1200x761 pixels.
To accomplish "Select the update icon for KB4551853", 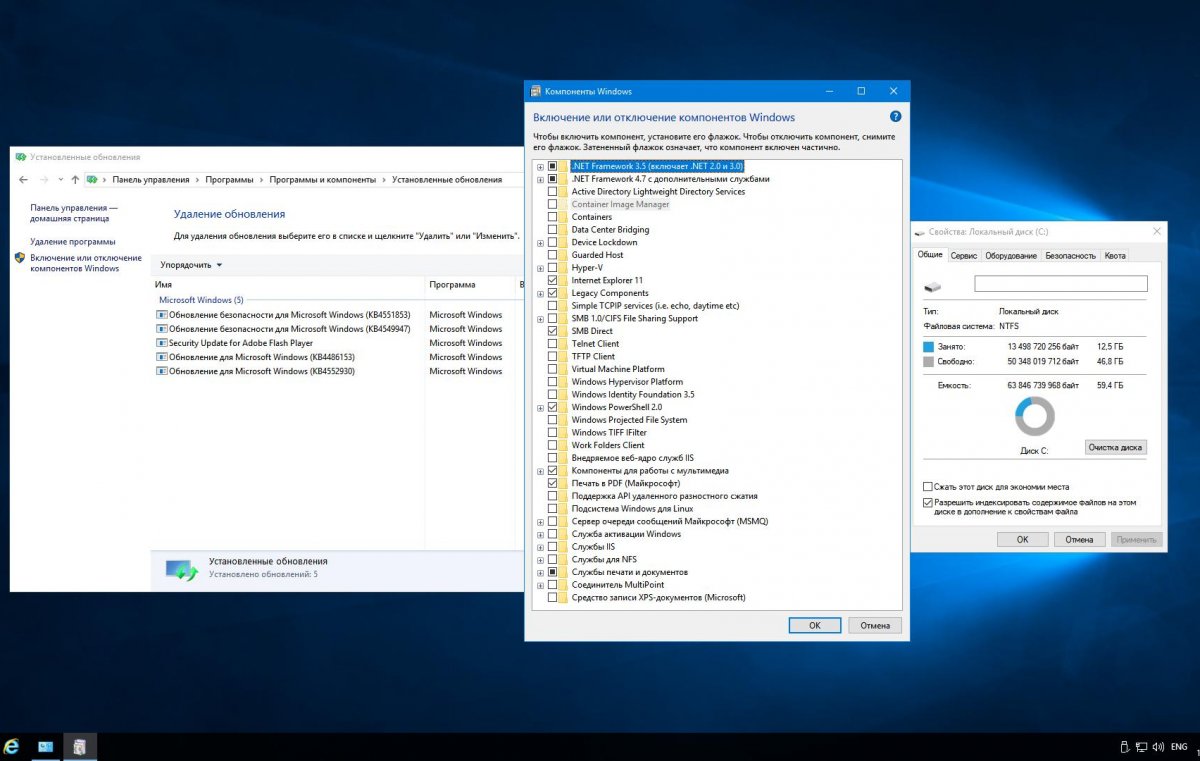I will tap(162, 315).
